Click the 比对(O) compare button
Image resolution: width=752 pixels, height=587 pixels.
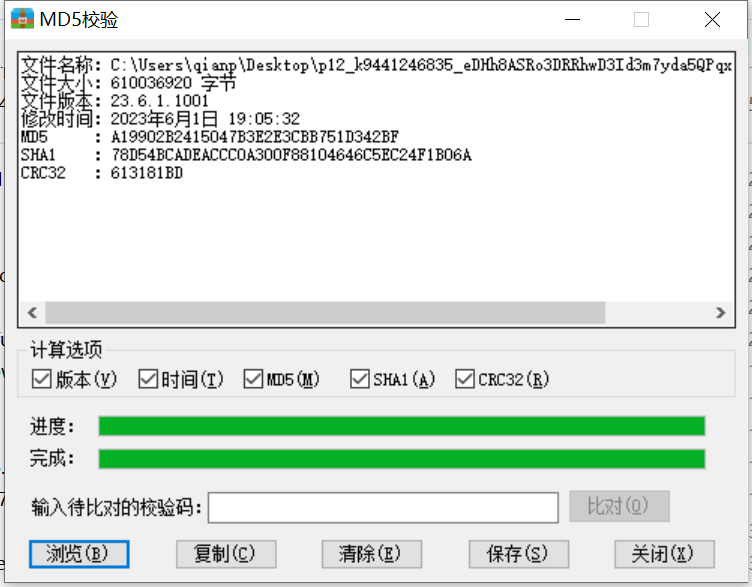pyautogui.click(x=619, y=506)
